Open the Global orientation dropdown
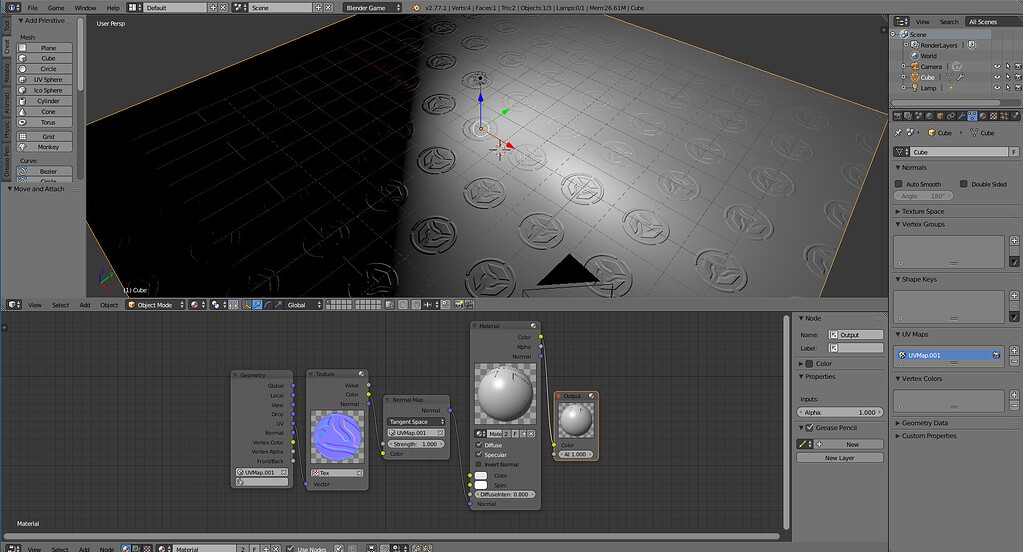 [x=304, y=305]
